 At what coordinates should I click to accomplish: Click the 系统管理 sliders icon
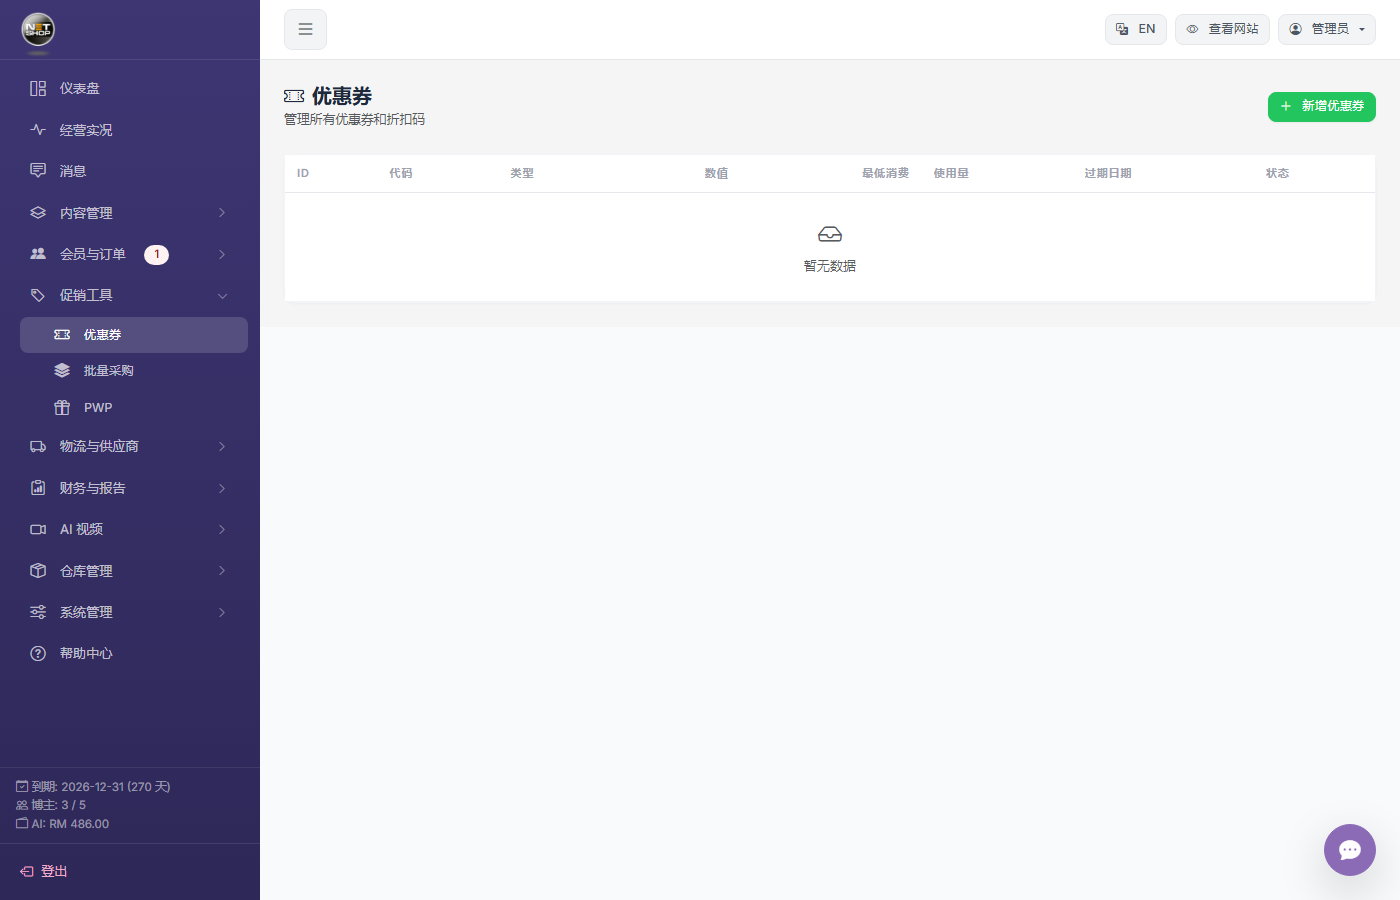38,612
